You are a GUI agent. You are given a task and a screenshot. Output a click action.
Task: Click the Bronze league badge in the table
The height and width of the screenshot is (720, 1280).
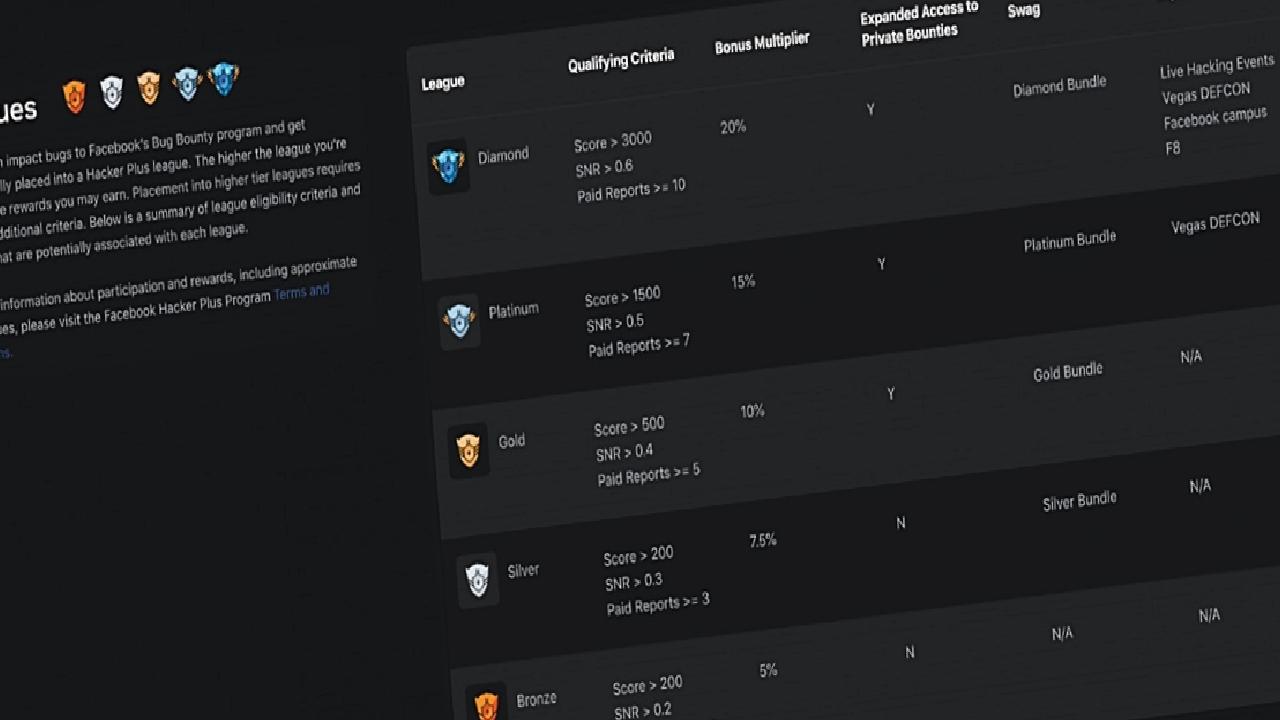[487, 704]
